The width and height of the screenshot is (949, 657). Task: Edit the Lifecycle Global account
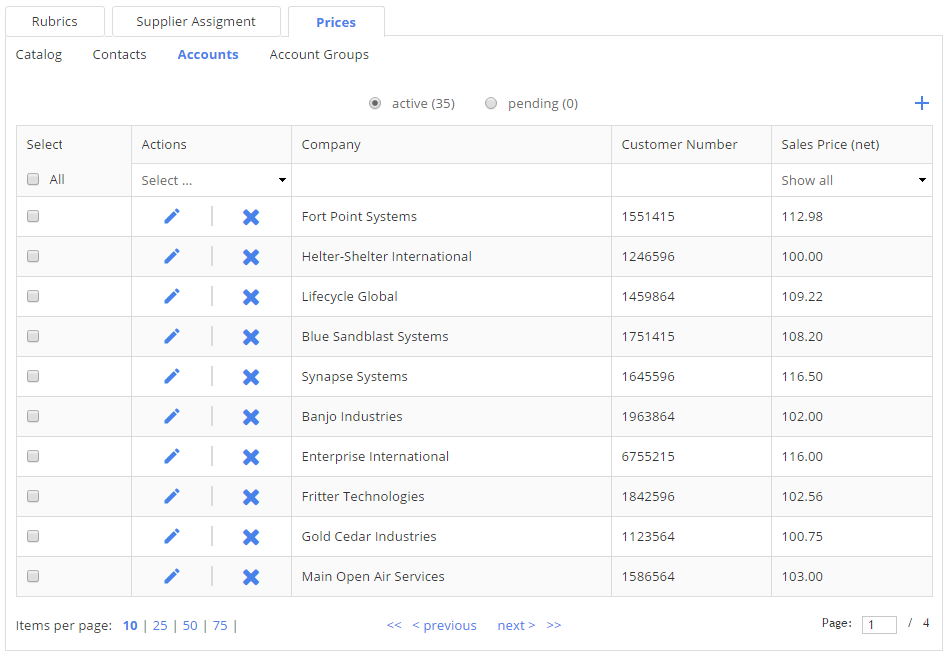172,297
